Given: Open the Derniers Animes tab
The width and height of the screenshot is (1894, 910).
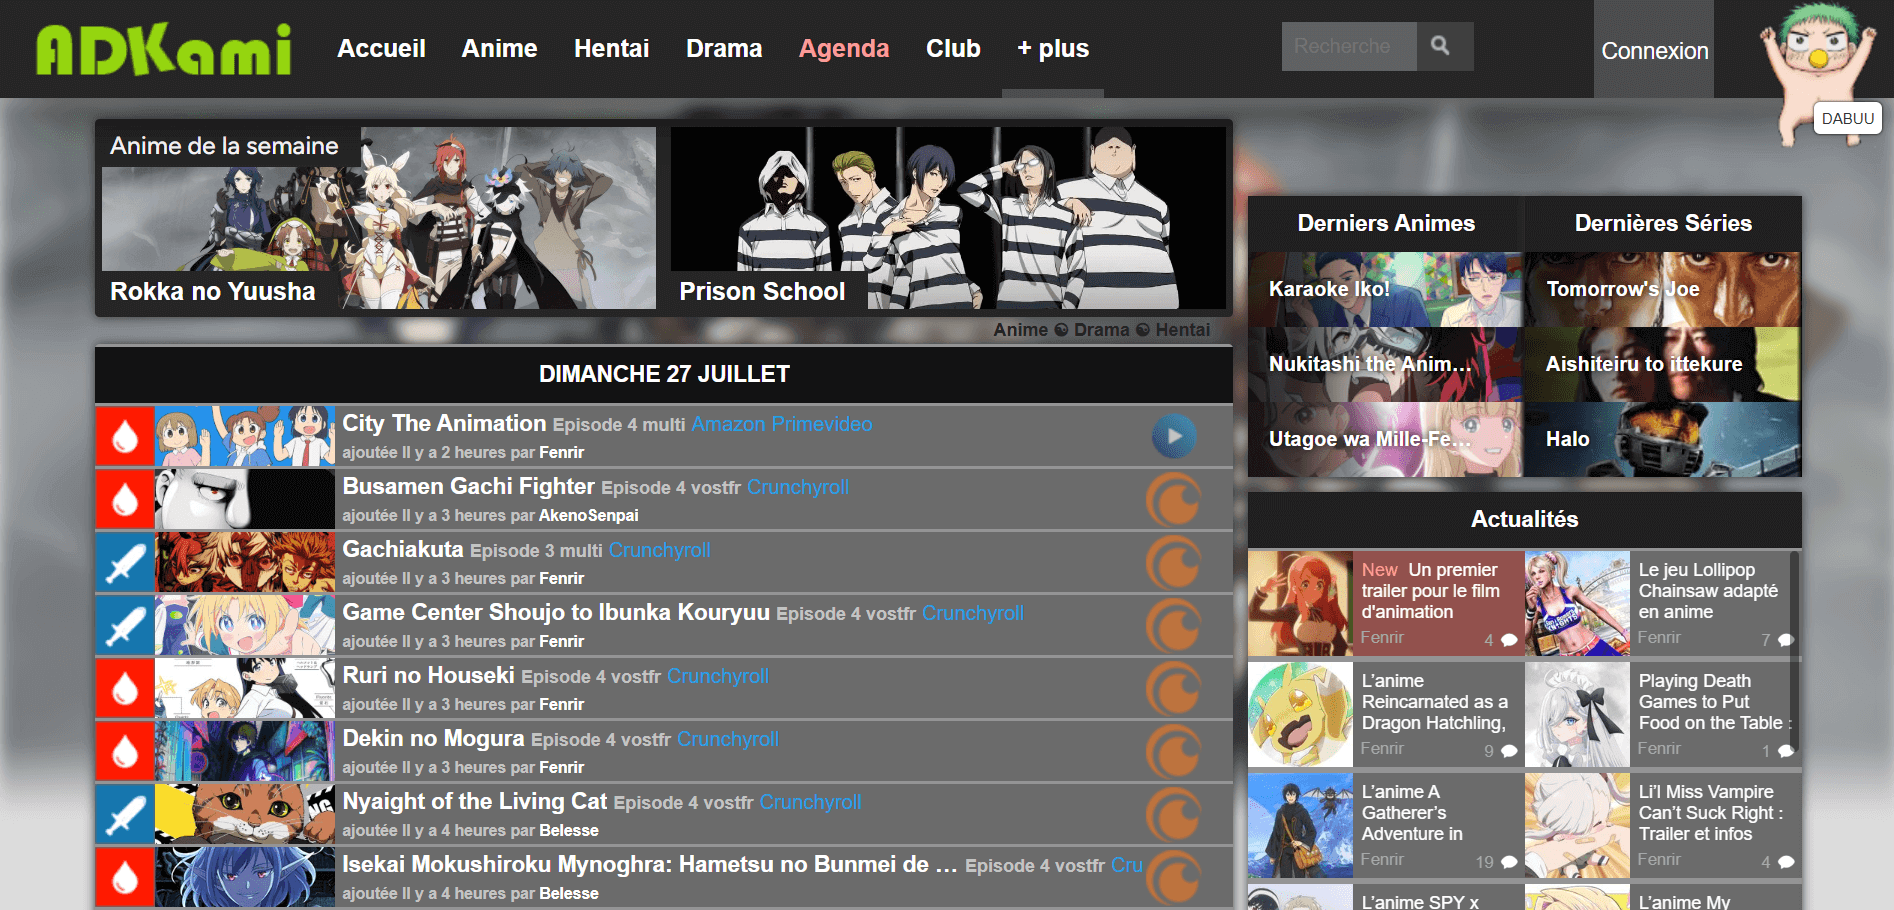Looking at the screenshot, I should [1385, 223].
